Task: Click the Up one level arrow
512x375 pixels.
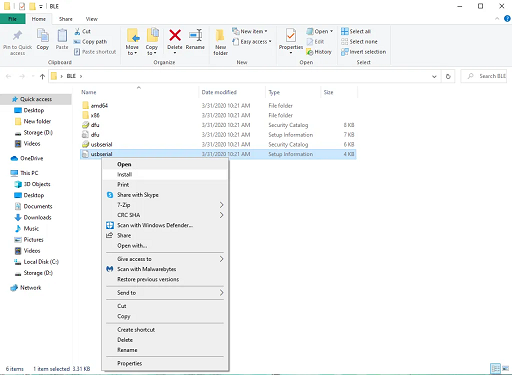Action: pyautogui.click(x=42, y=76)
